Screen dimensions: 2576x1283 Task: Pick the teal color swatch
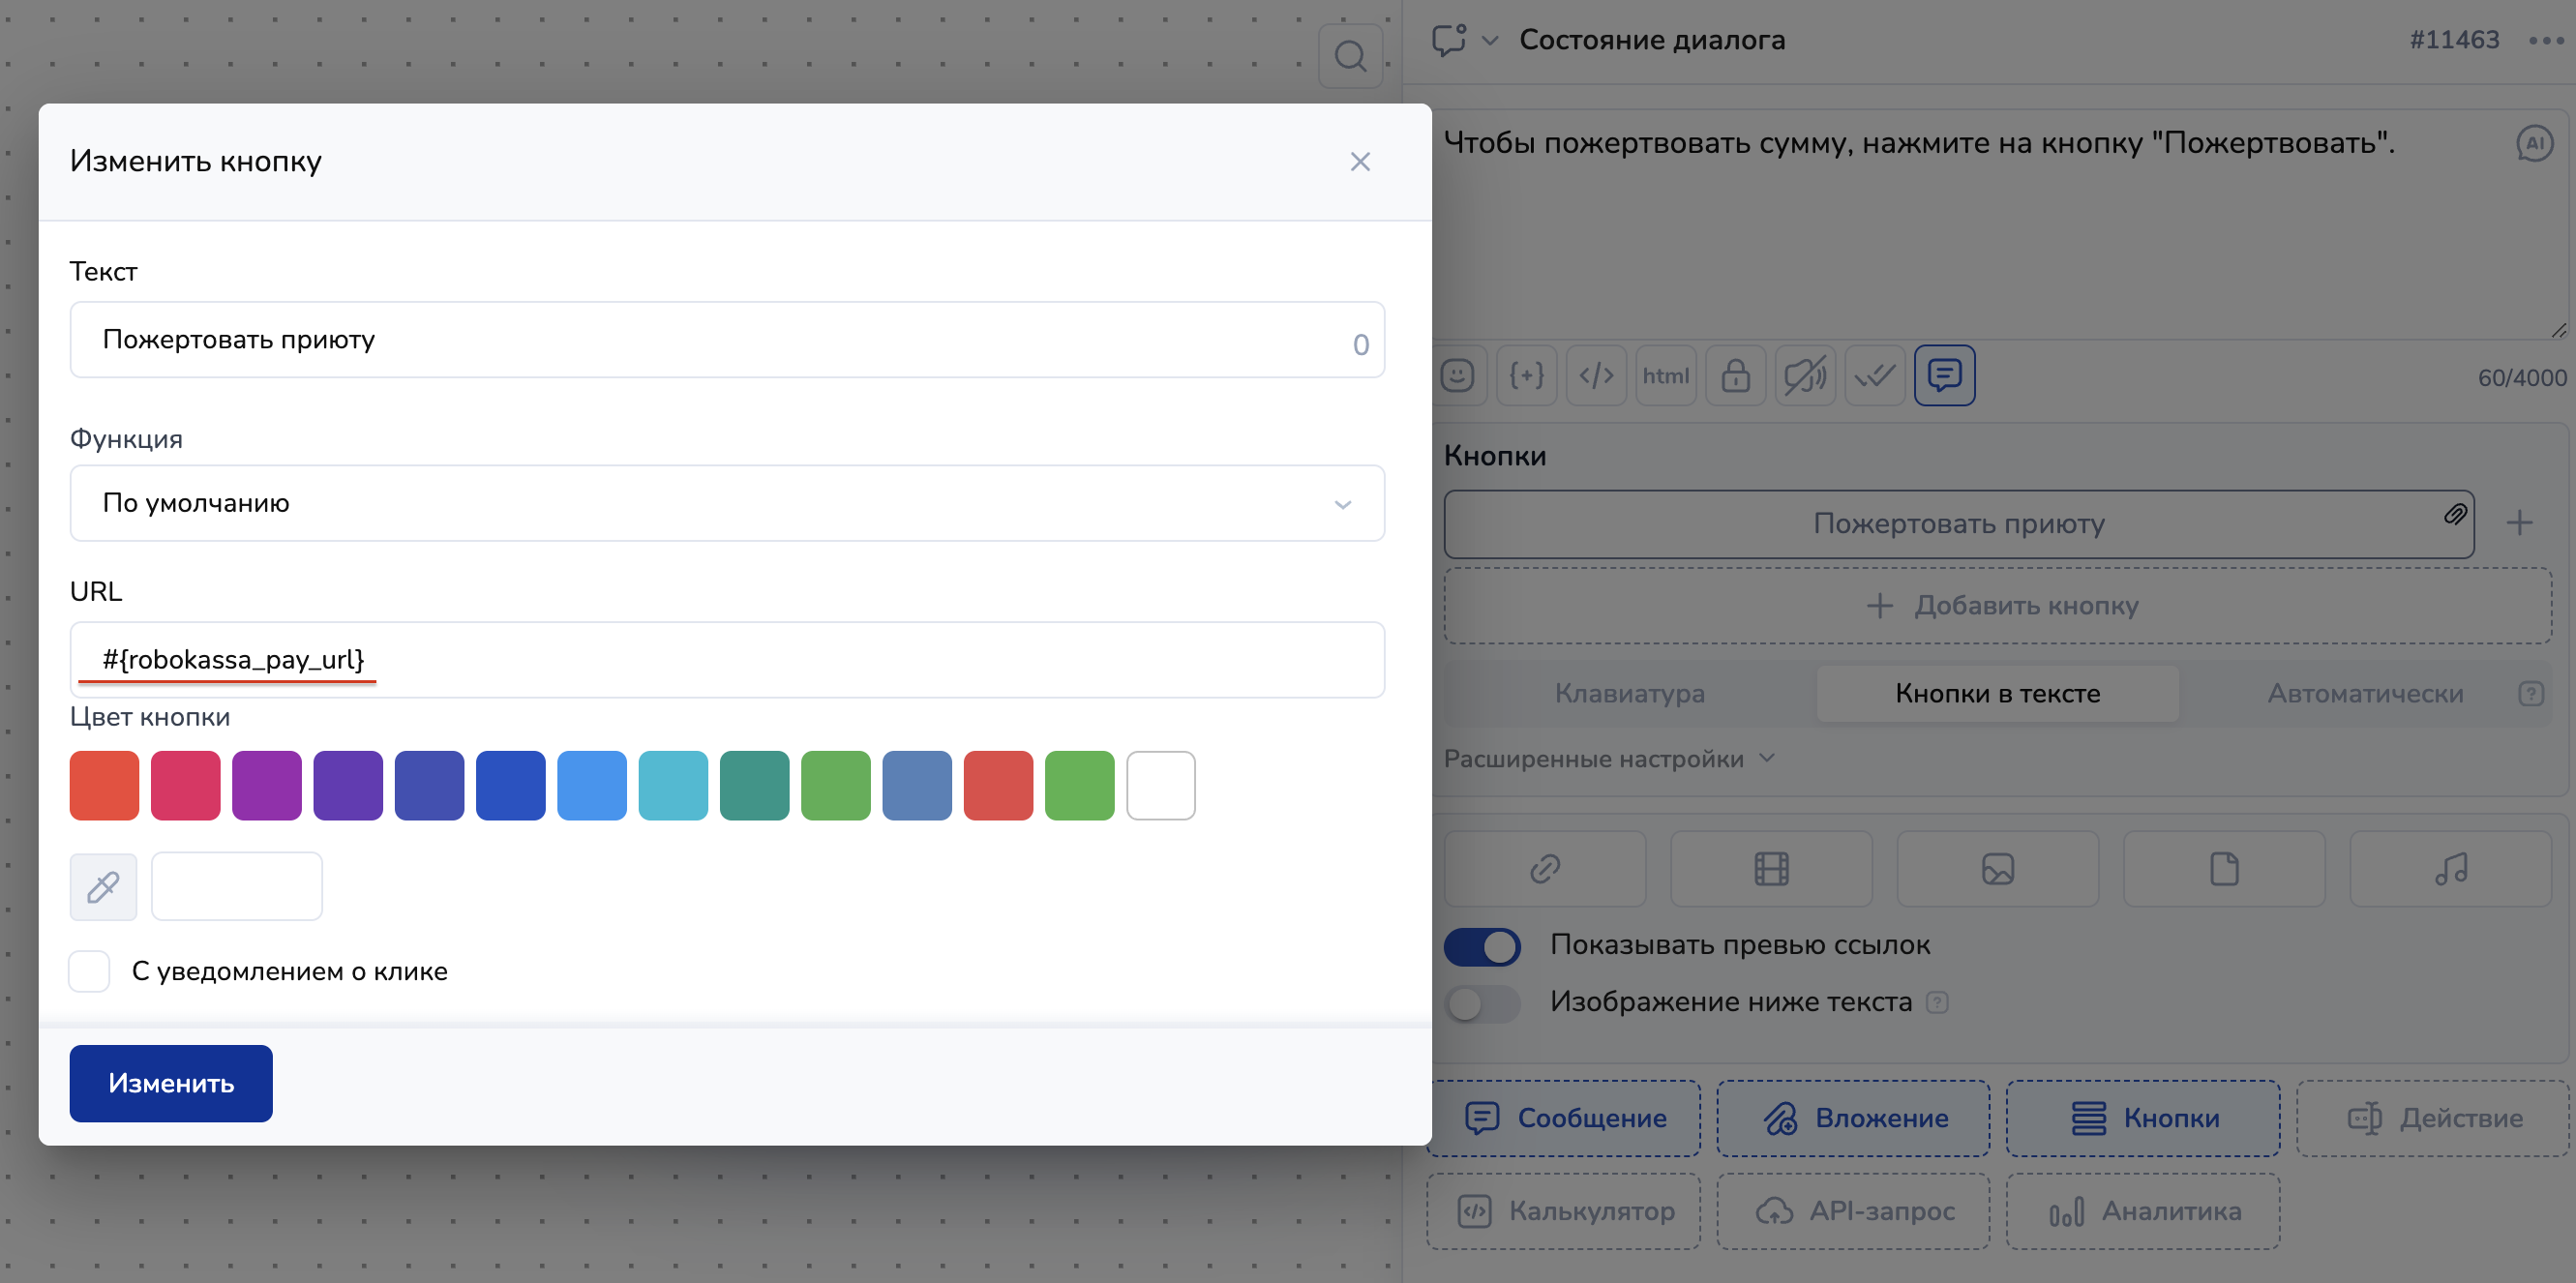(754, 786)
